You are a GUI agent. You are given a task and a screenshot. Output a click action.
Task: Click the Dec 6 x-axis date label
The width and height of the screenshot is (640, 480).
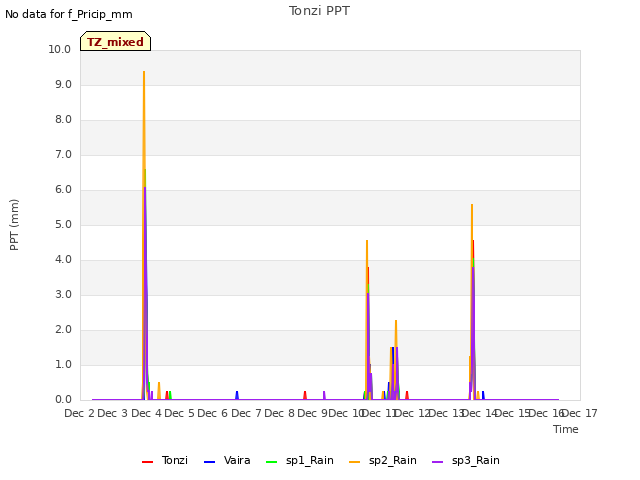(213, 413)
